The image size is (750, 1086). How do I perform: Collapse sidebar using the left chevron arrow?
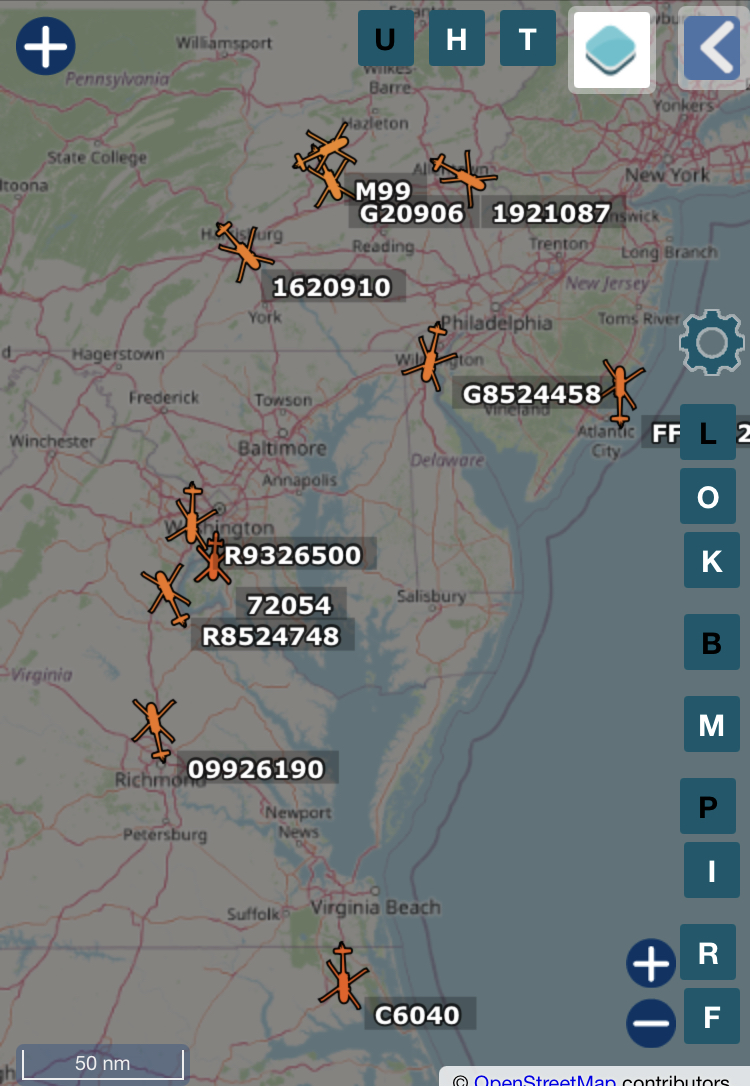[x=712, y=48]
